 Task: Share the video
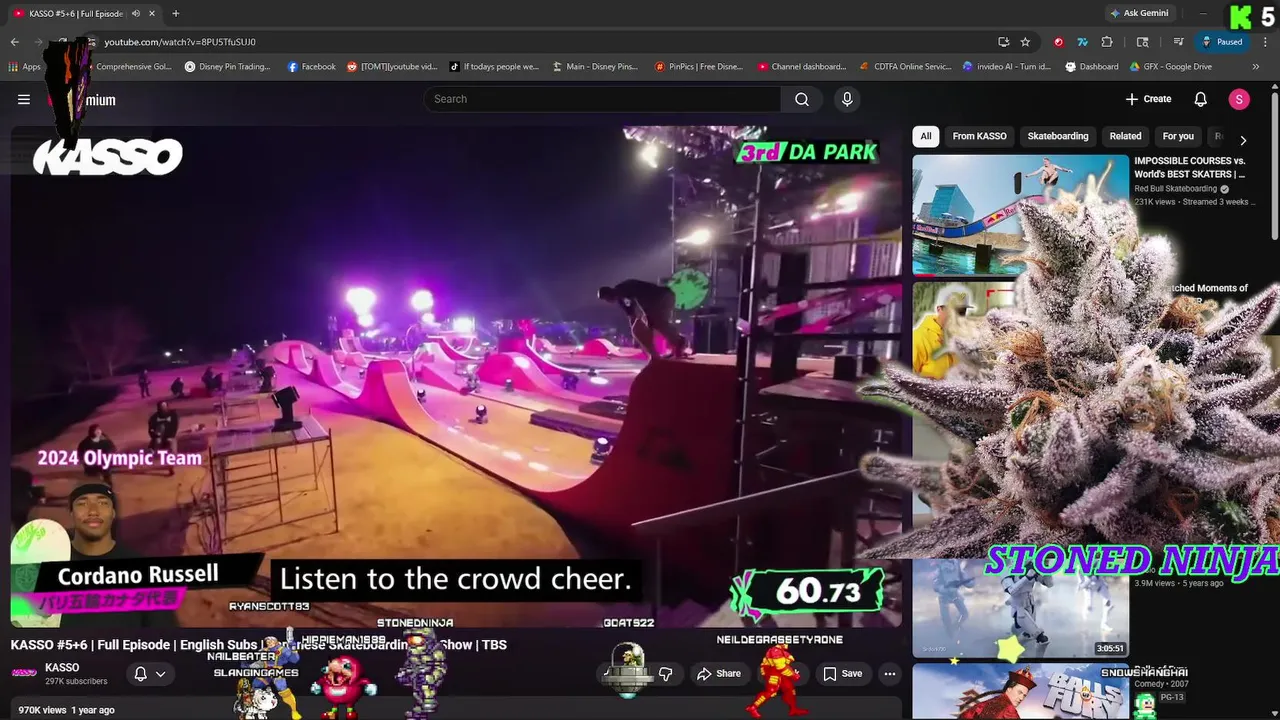pyautogui.click(x=719, y=674)
